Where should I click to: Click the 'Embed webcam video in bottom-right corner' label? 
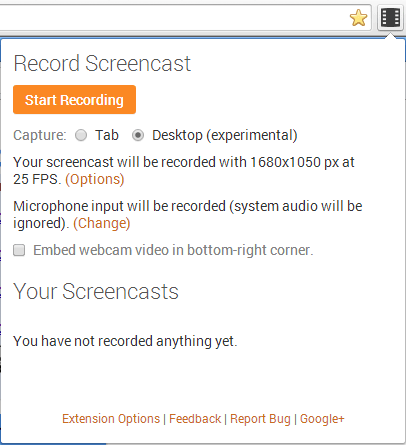click(173, 250)
